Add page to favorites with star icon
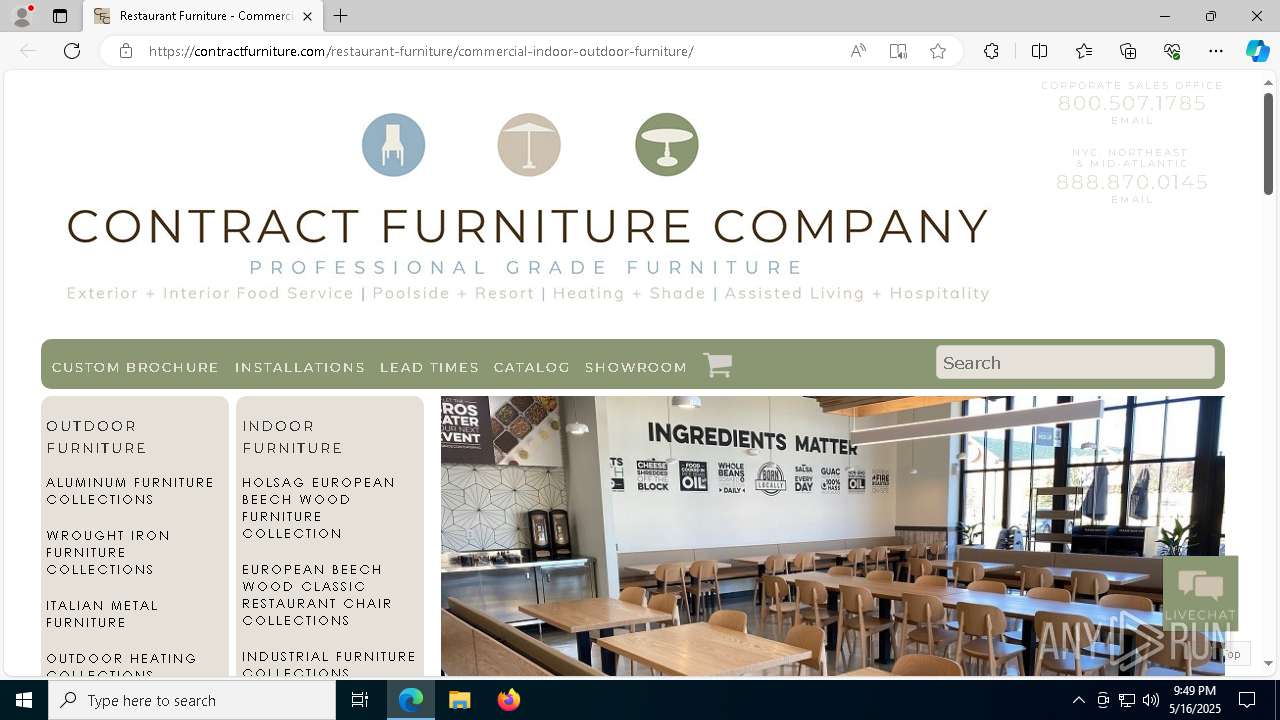Viewport: 1280px width, 720px height. coord(938,51)
